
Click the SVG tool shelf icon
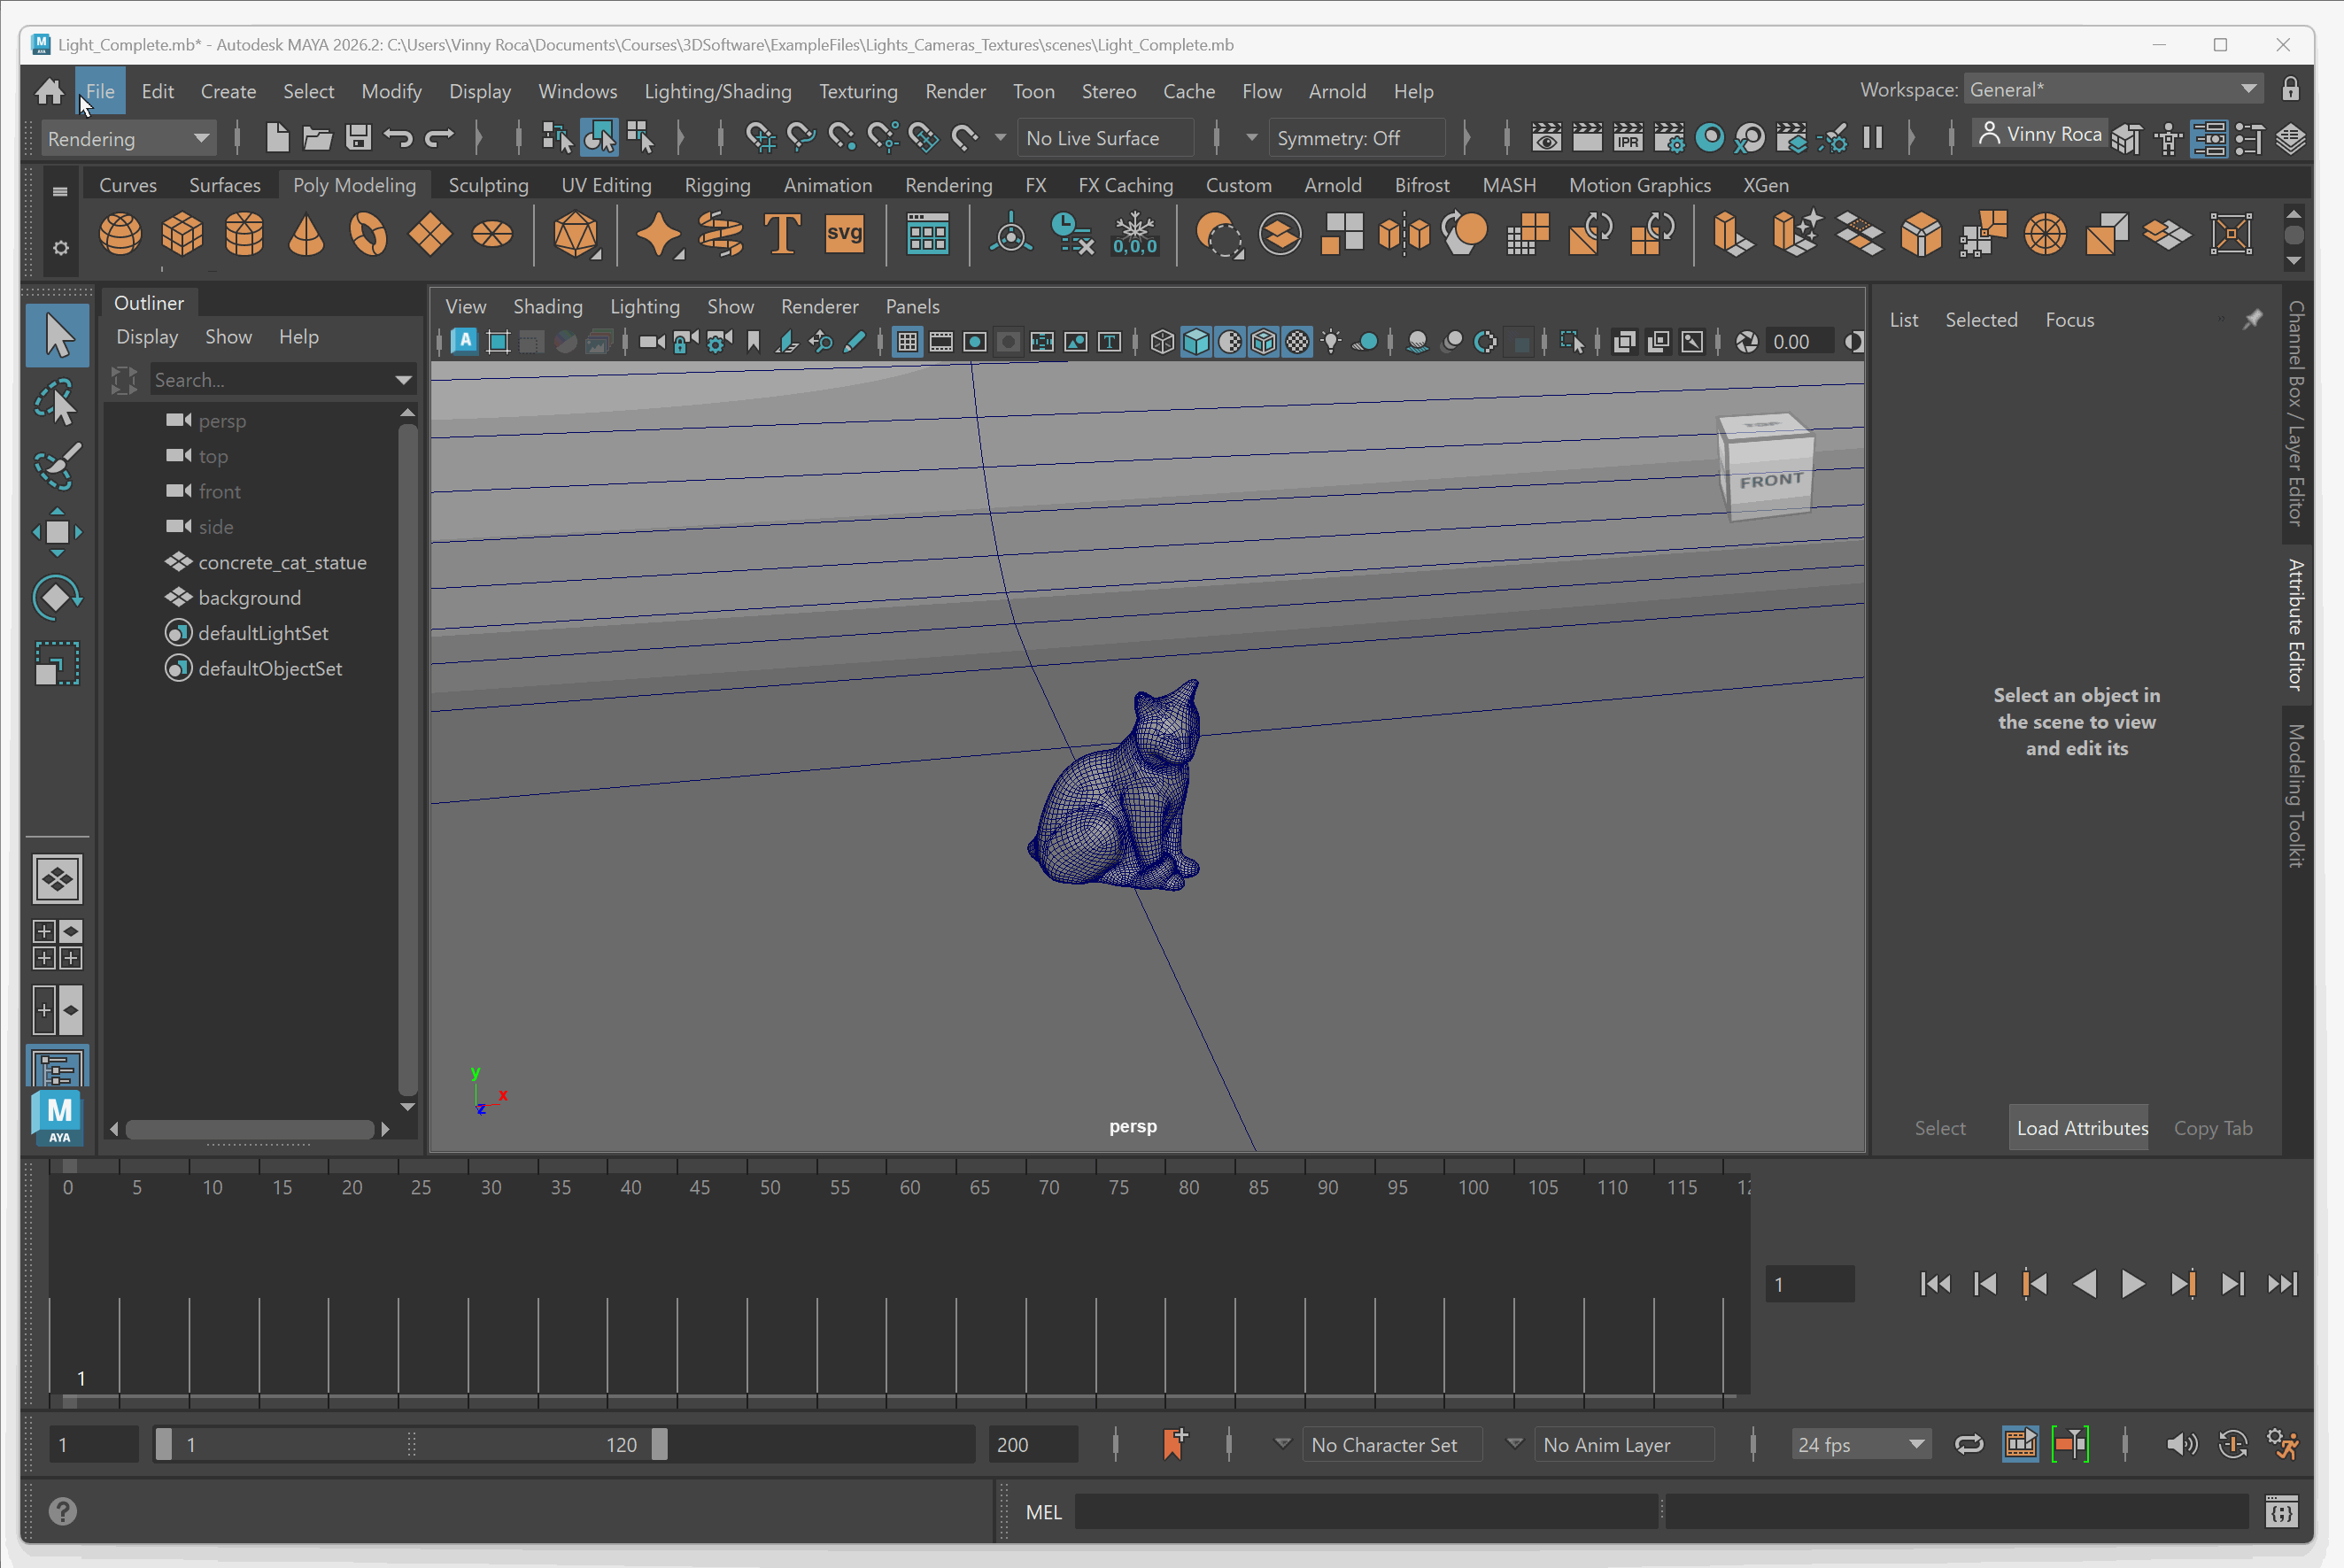coord(844,235)
